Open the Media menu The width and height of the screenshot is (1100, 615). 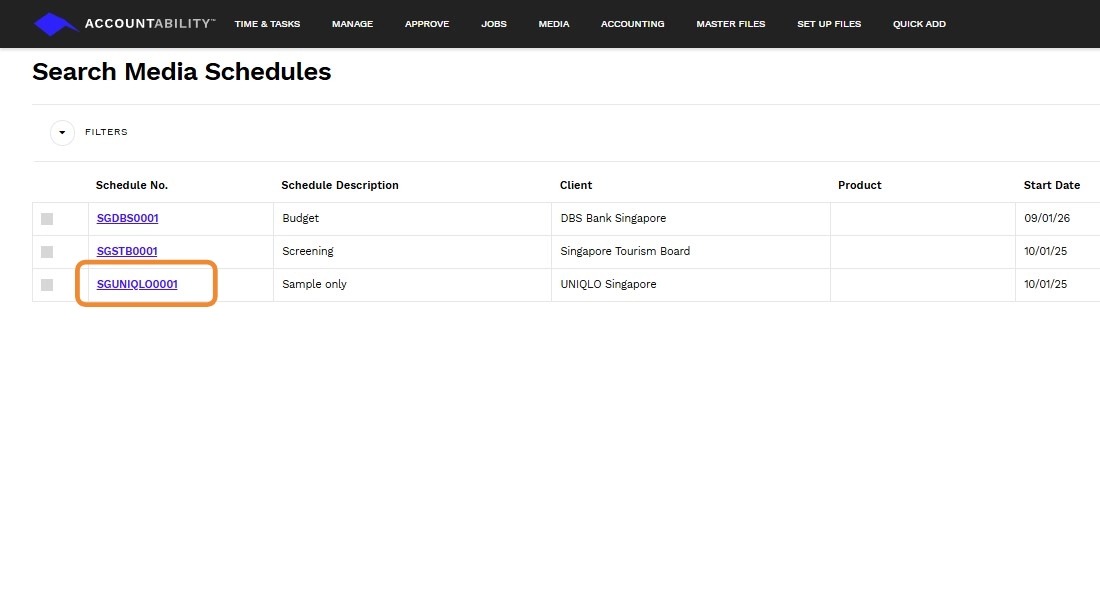point(553,24)
